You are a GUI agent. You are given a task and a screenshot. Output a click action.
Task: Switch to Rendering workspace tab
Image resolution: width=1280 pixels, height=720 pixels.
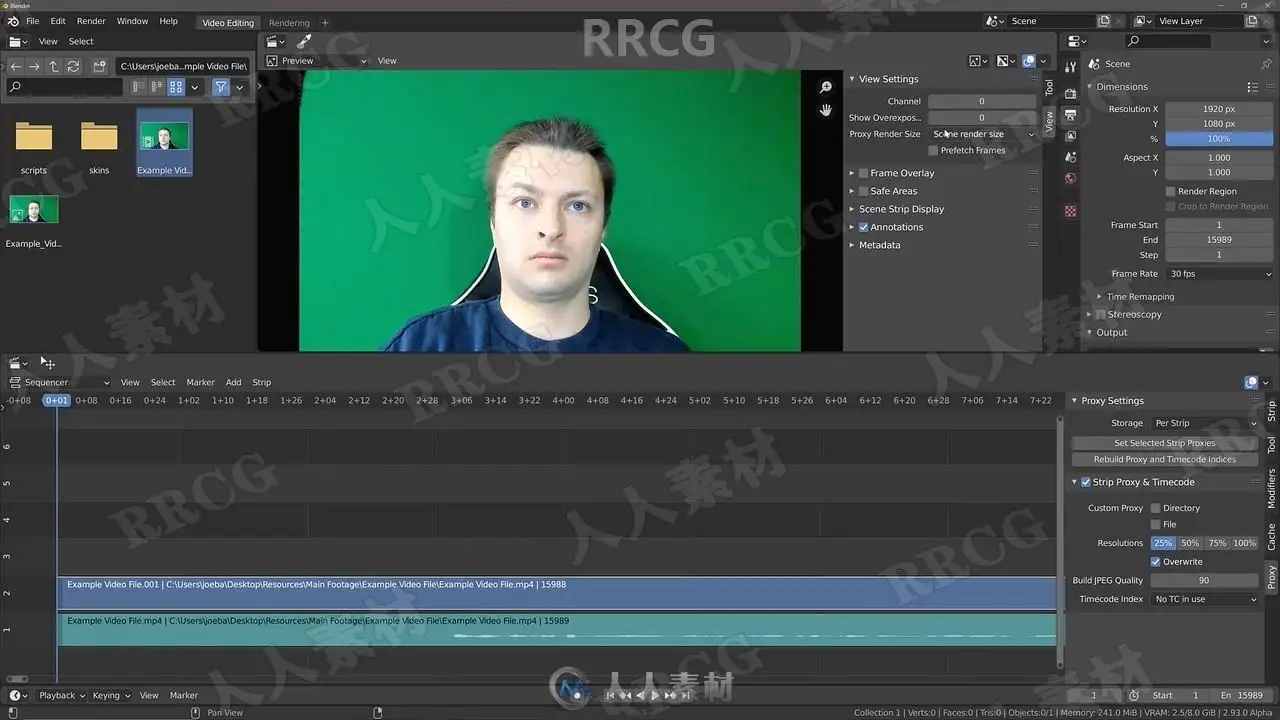coord(289,22)
